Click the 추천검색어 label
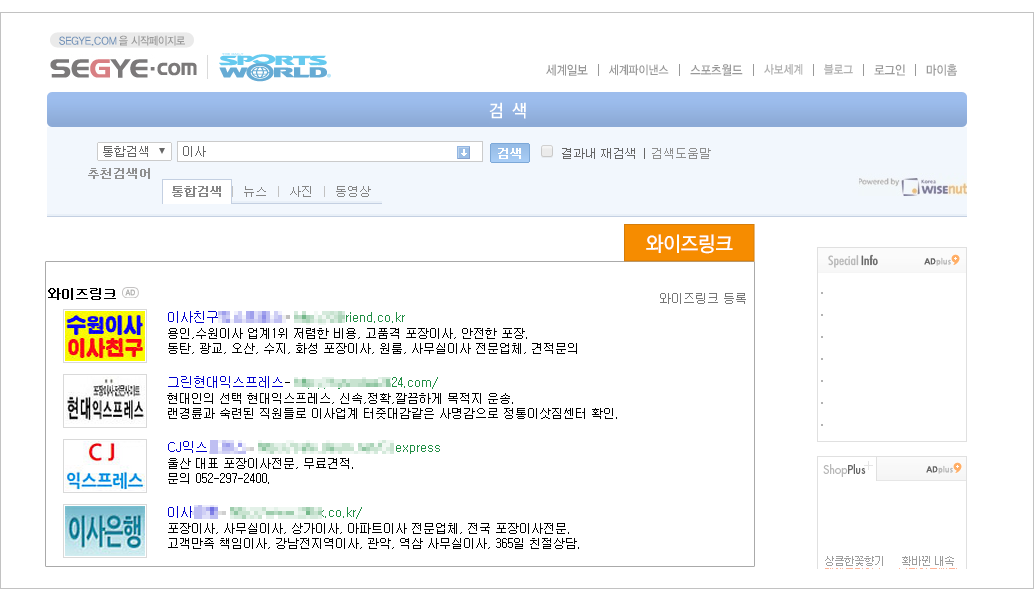The image size is (1034, 594). (119, 173)
